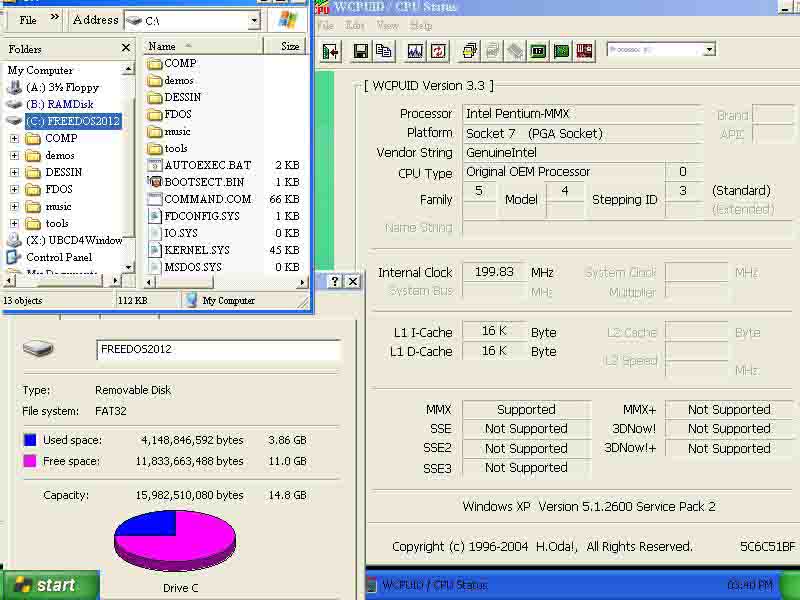
Task: Open the Edit menu in WCPUID
Action: click(355, 25)
